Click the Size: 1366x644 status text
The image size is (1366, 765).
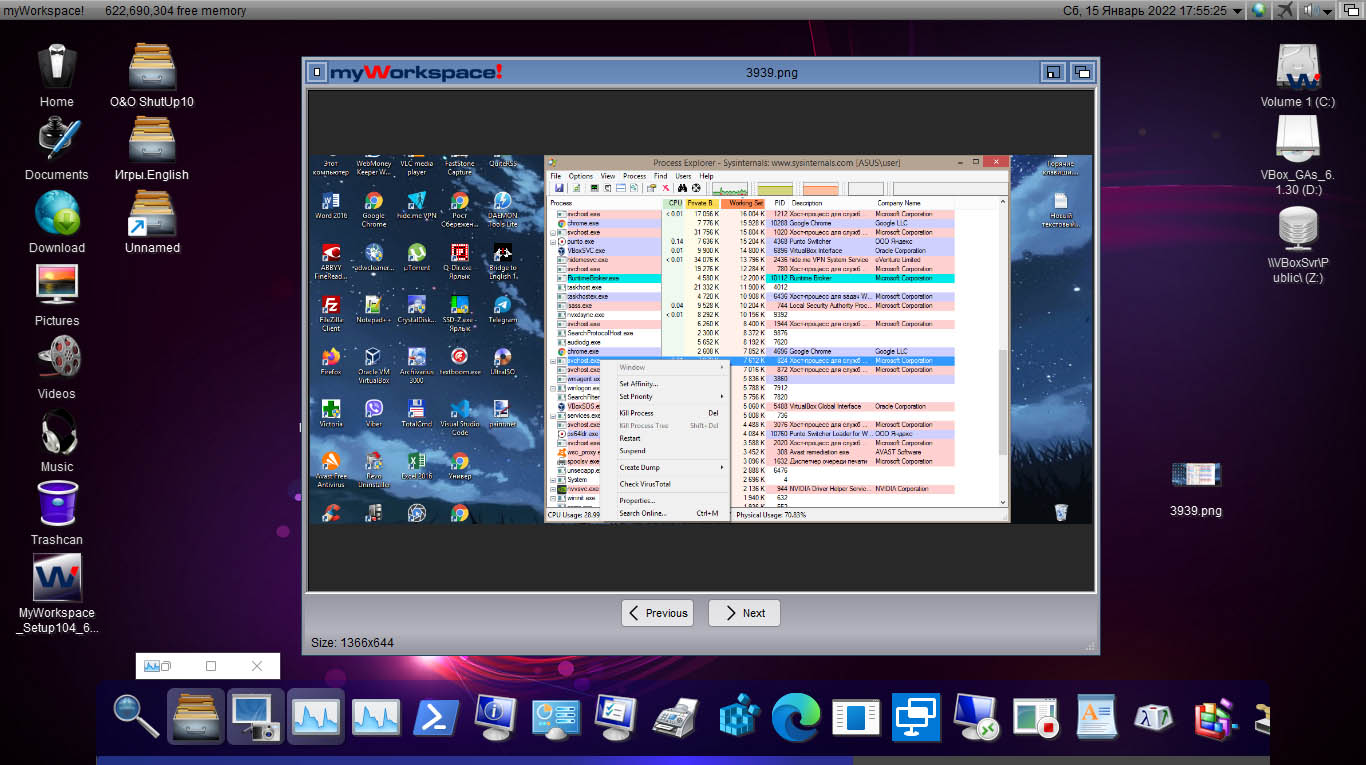352,643
